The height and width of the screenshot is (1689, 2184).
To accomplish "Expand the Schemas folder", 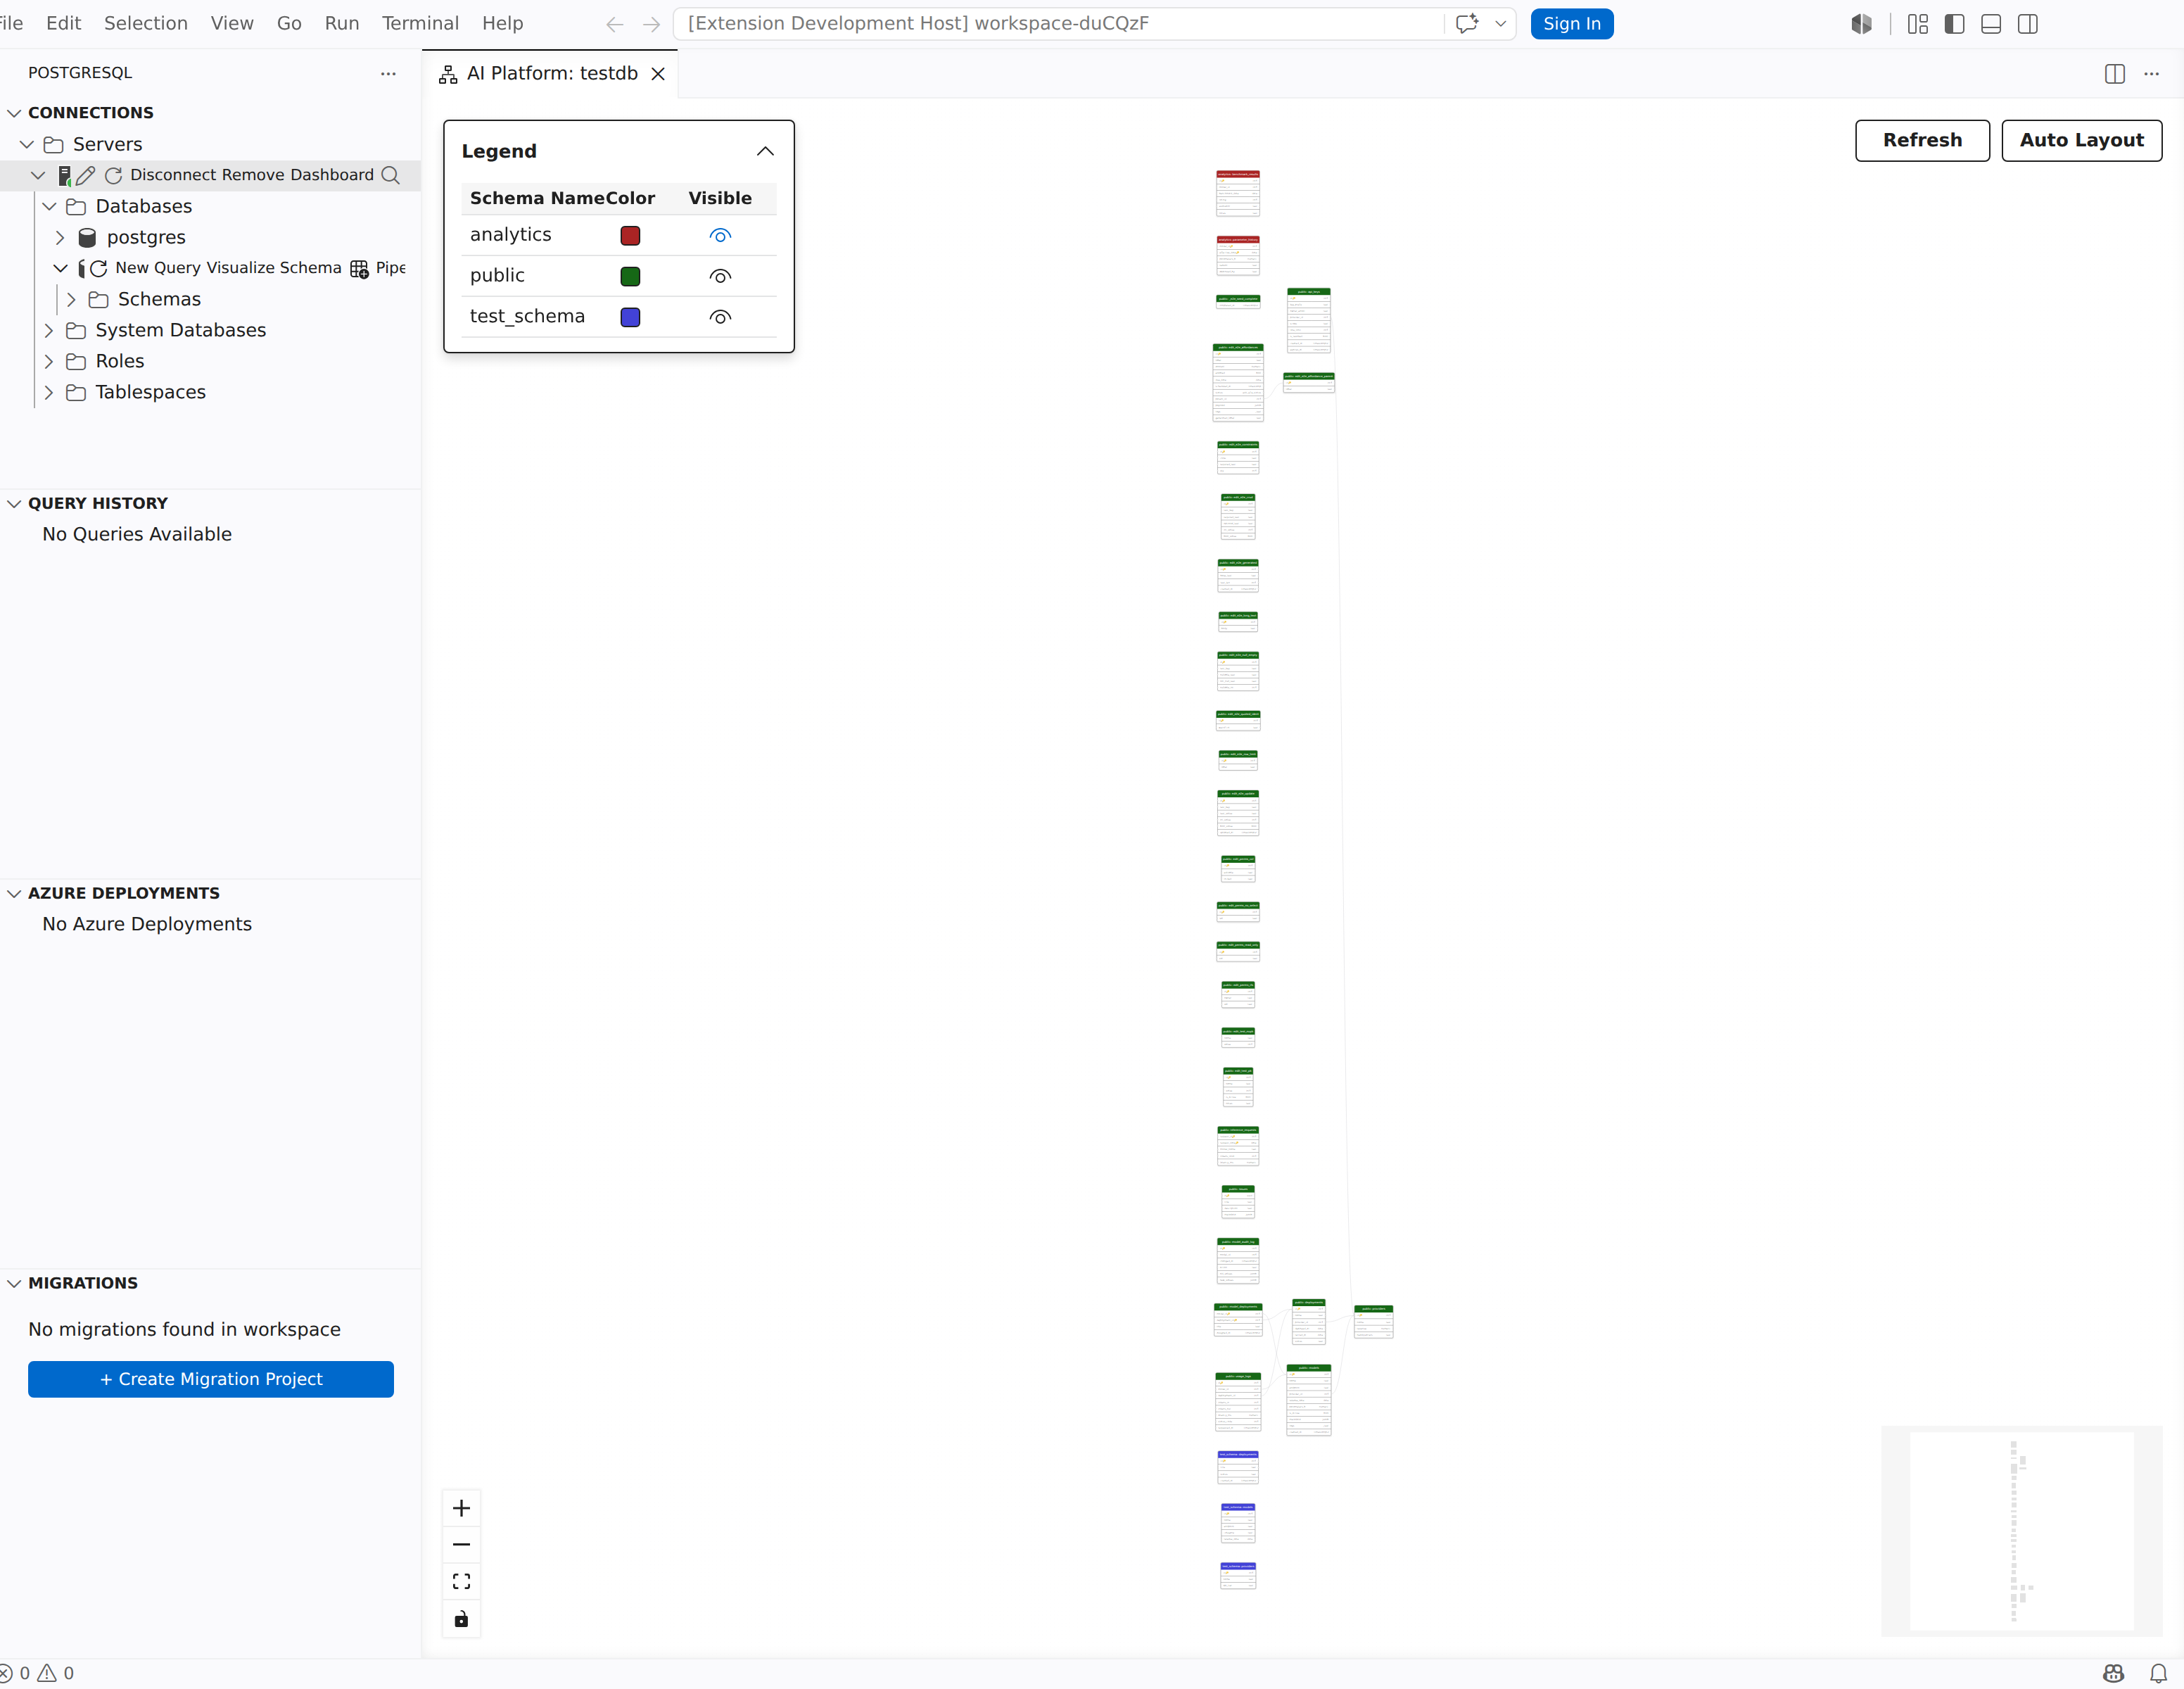I will coord(71,299).
